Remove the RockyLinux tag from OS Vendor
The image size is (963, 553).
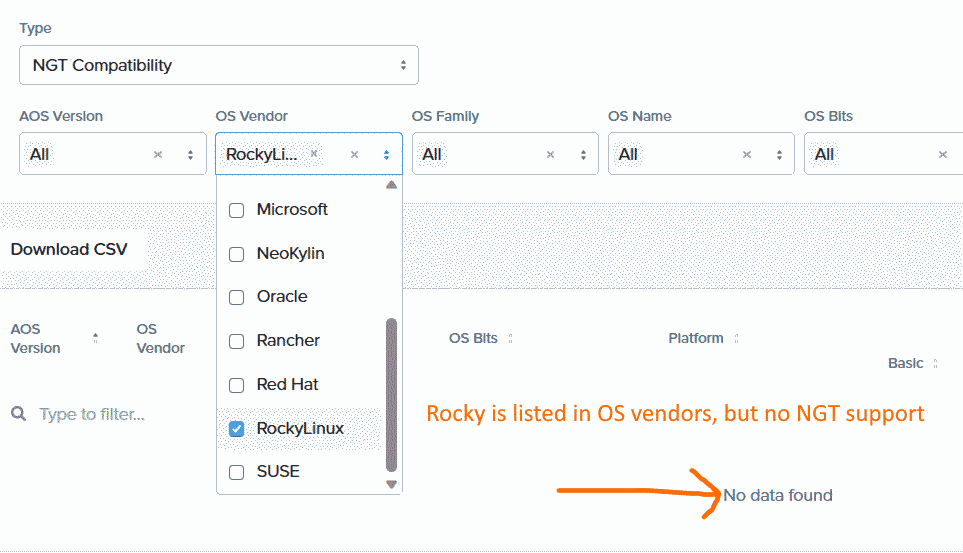pyautogui.click(x=314, y=154)
